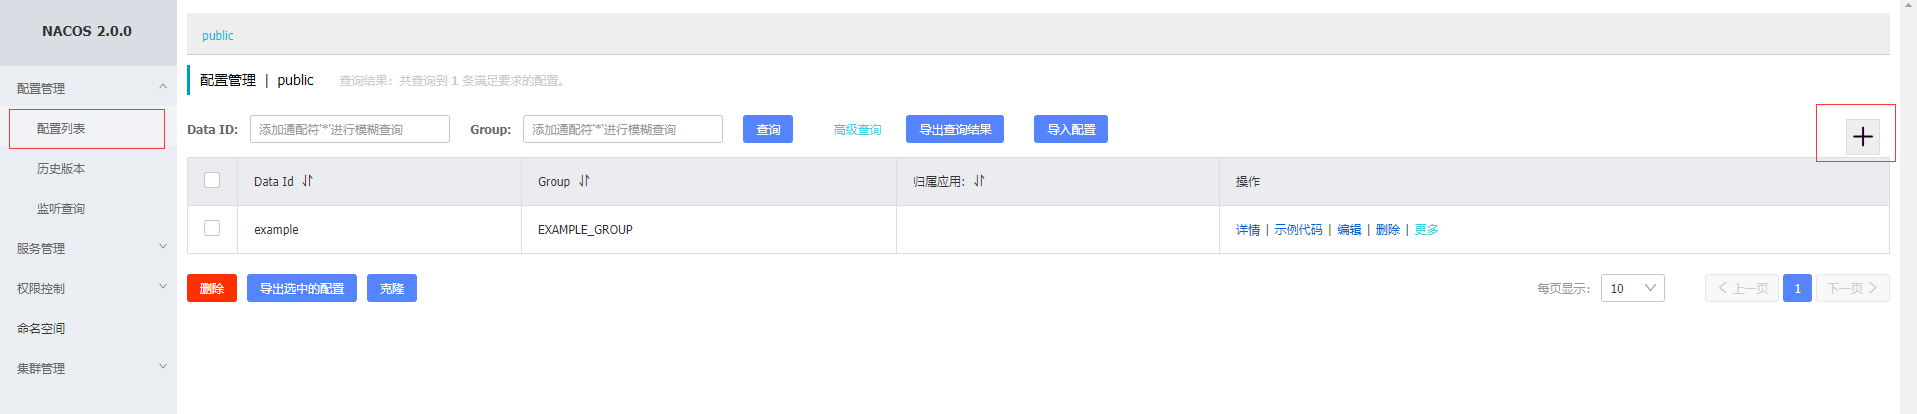Viewport: 1917px width, 414px height.
Task: Click the 克隆 clone button
Action: (392, 288)
